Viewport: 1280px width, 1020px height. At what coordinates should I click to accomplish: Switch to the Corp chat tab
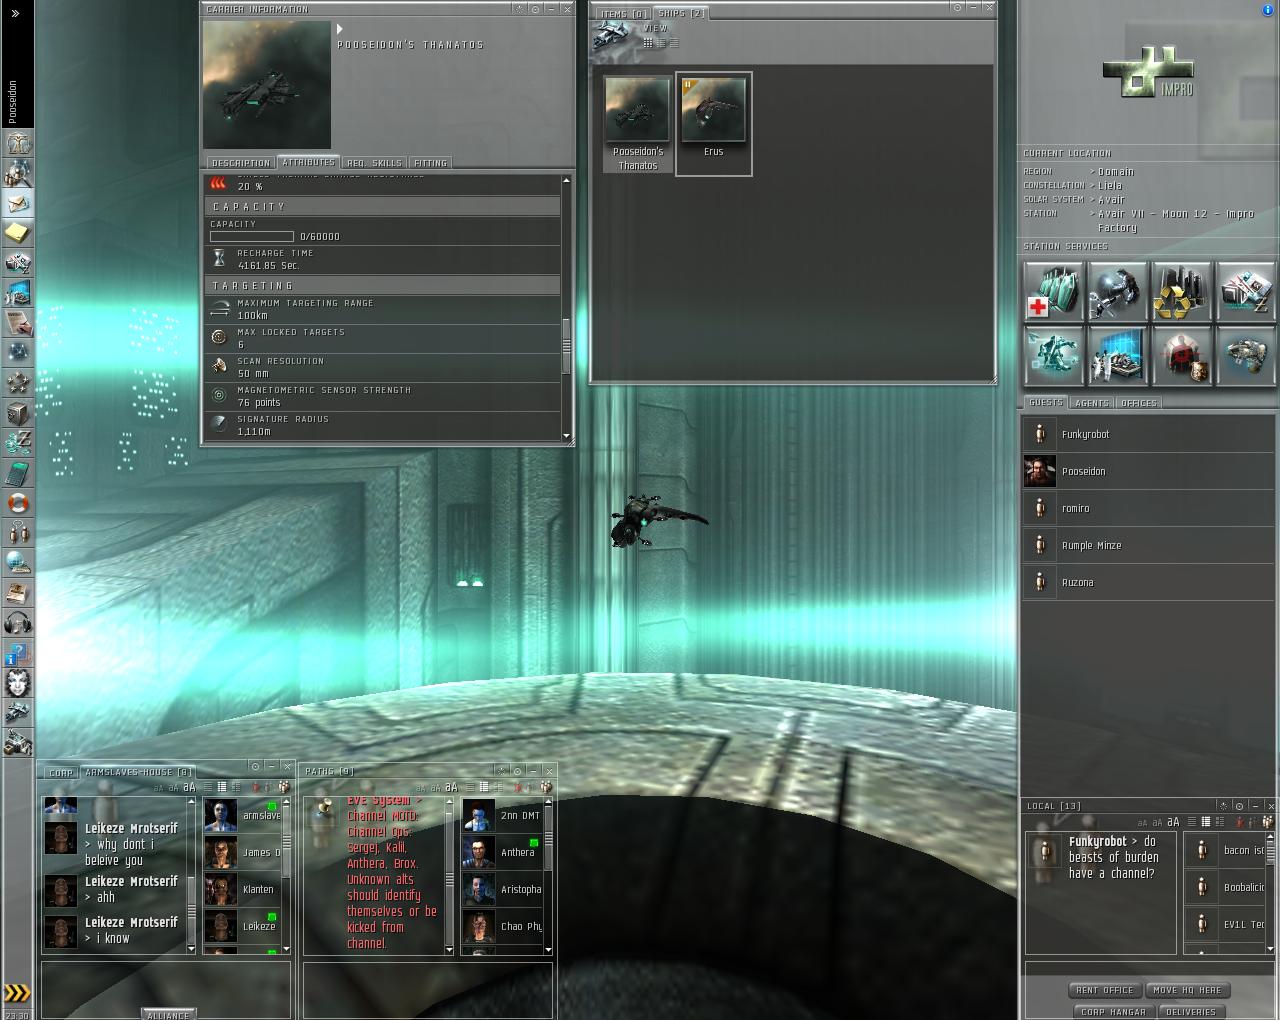click(61, 773)
